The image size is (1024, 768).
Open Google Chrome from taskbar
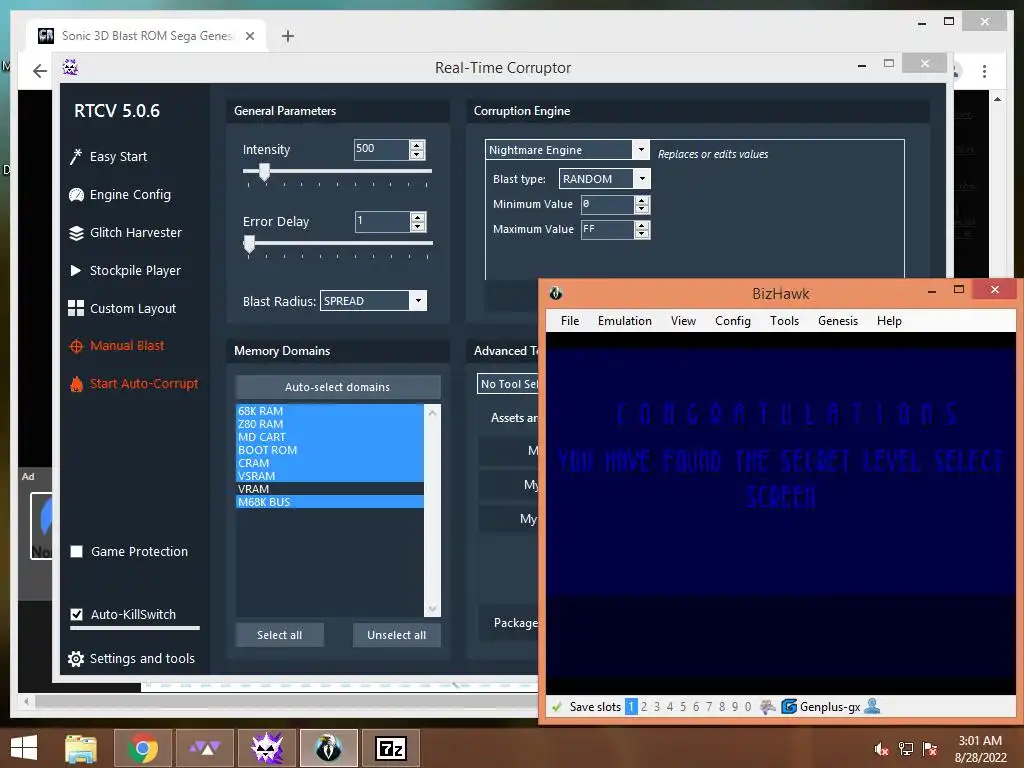click(142, 748)
